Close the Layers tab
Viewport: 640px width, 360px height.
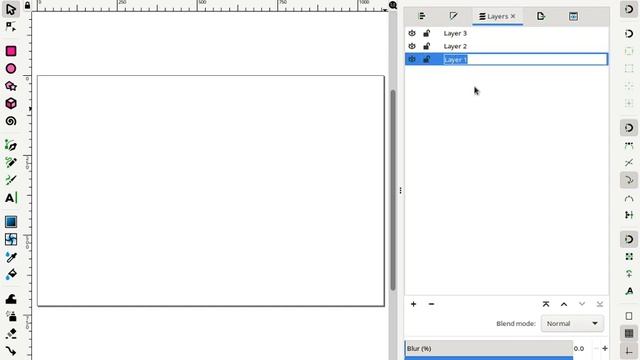coord(513,16)
